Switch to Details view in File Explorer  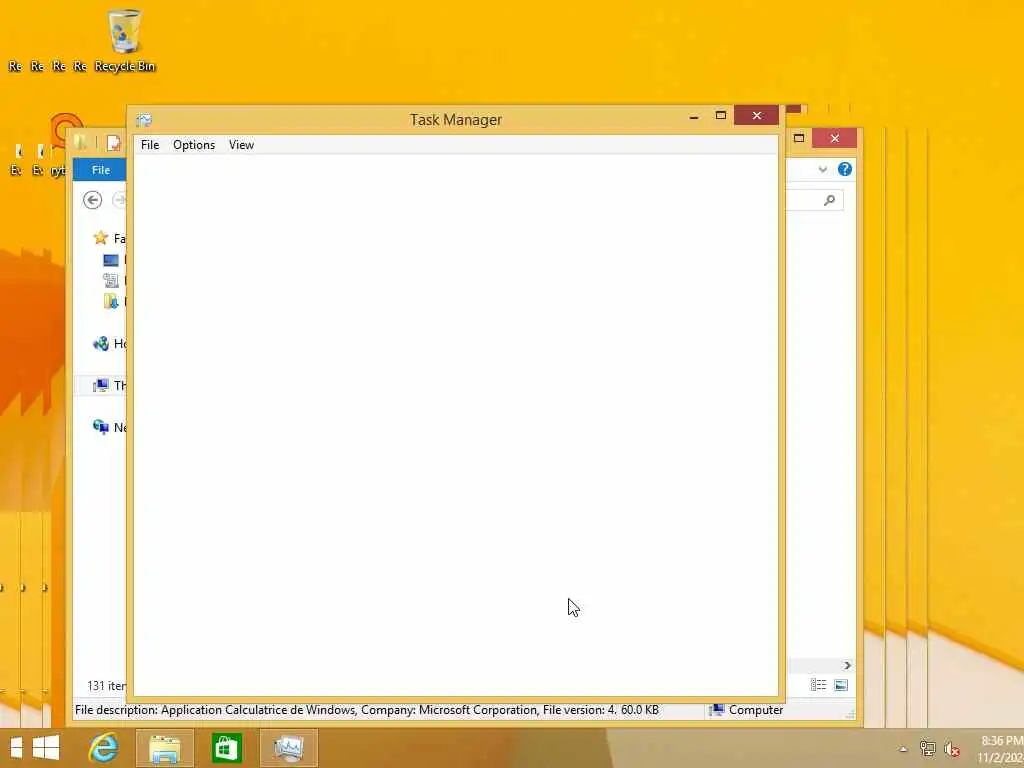pyautogui.click(x=818, y=684)
